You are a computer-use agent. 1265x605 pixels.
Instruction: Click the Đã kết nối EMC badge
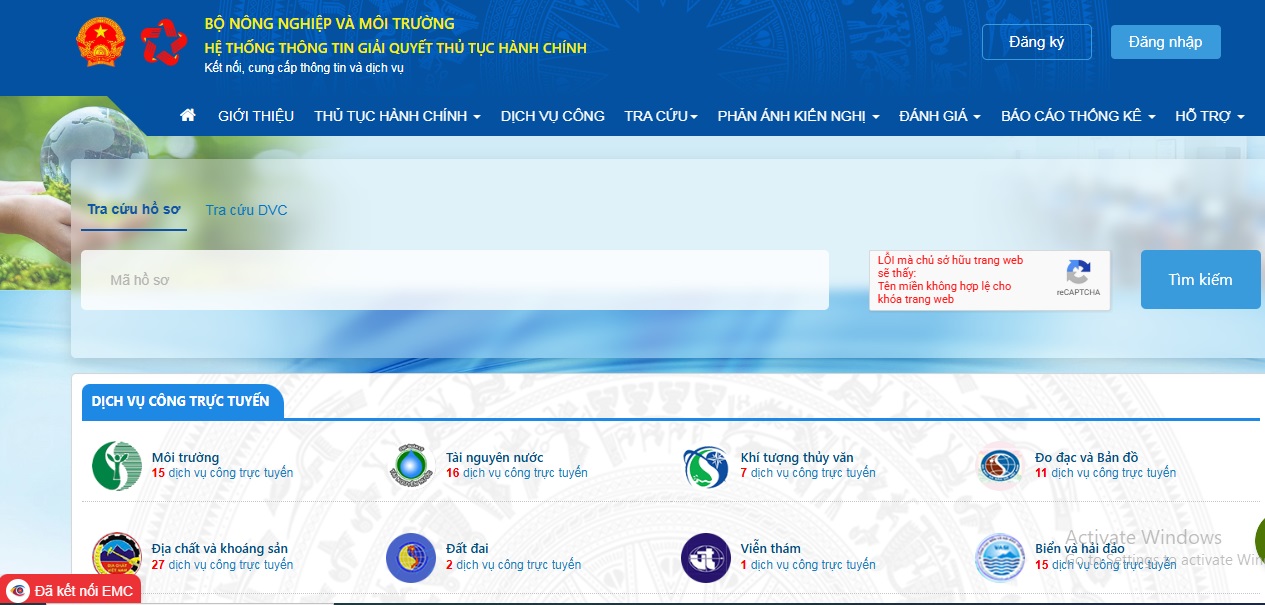[x=70, y=590]
